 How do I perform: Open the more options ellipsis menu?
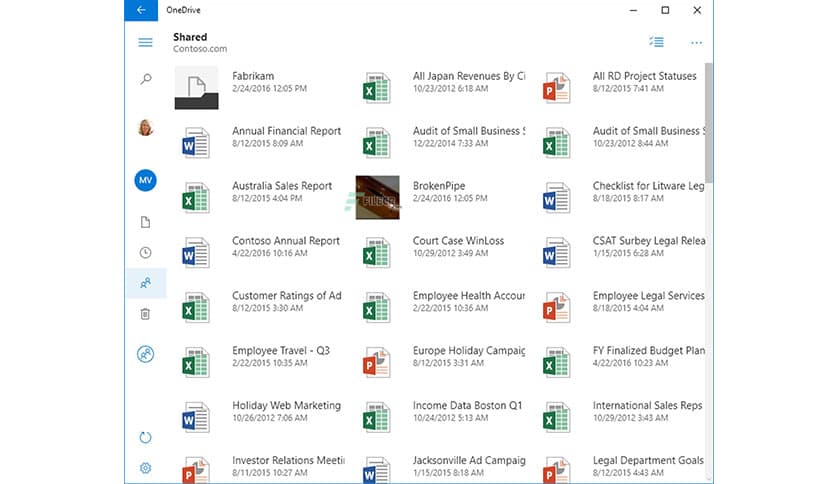click(696, 43)
